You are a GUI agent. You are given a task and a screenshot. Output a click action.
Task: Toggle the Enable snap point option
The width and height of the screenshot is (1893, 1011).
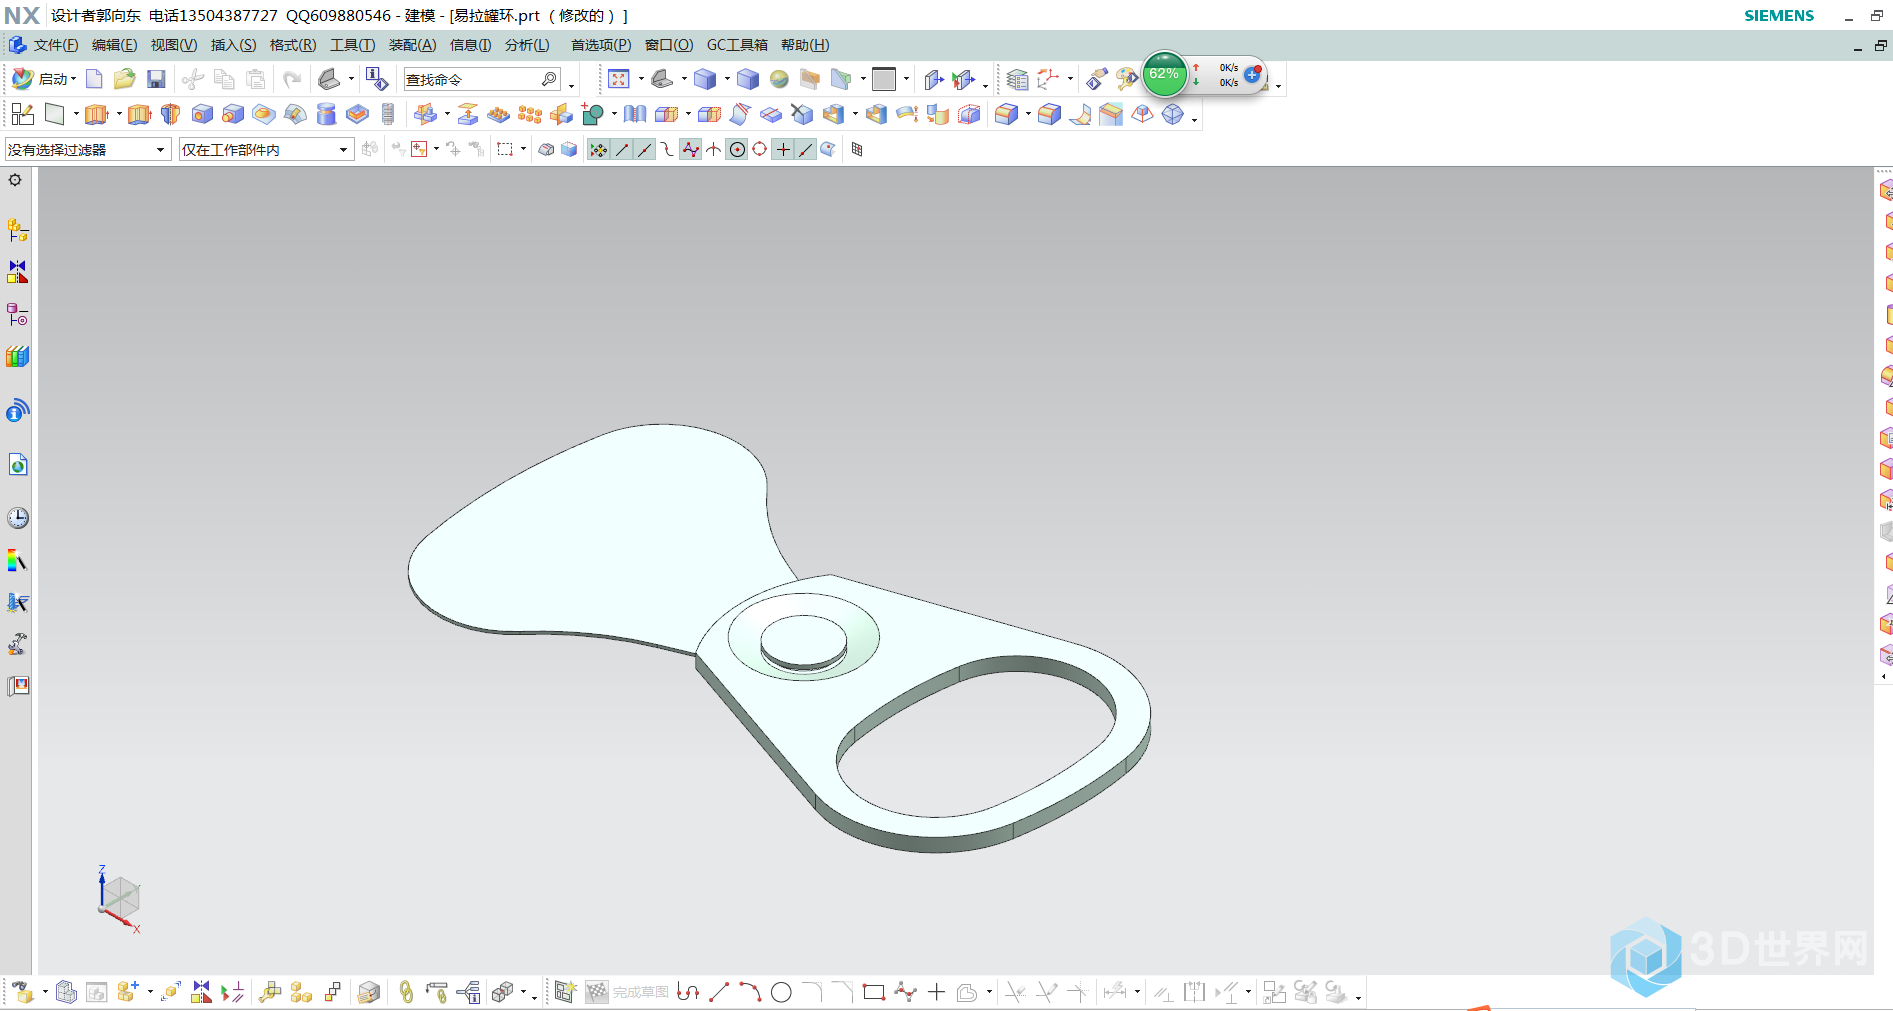[598, 149]
